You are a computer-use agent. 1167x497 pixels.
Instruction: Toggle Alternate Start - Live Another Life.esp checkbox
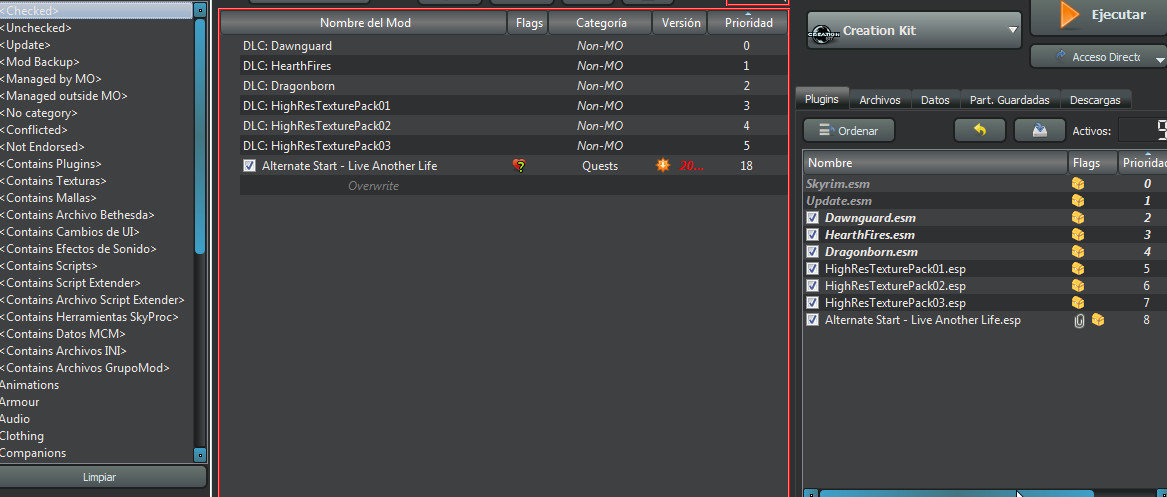[x=813, y=320]
